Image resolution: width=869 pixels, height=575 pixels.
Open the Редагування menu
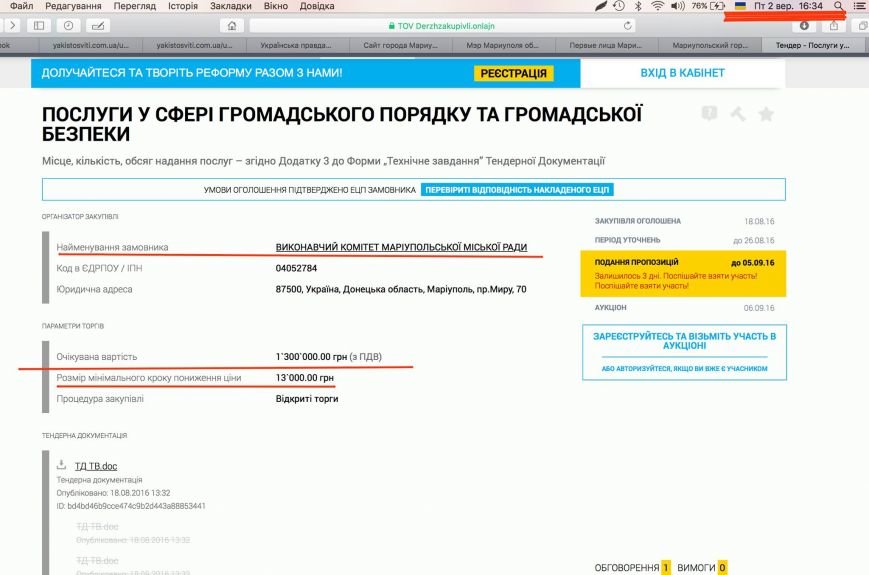click(x=73, y=6)
